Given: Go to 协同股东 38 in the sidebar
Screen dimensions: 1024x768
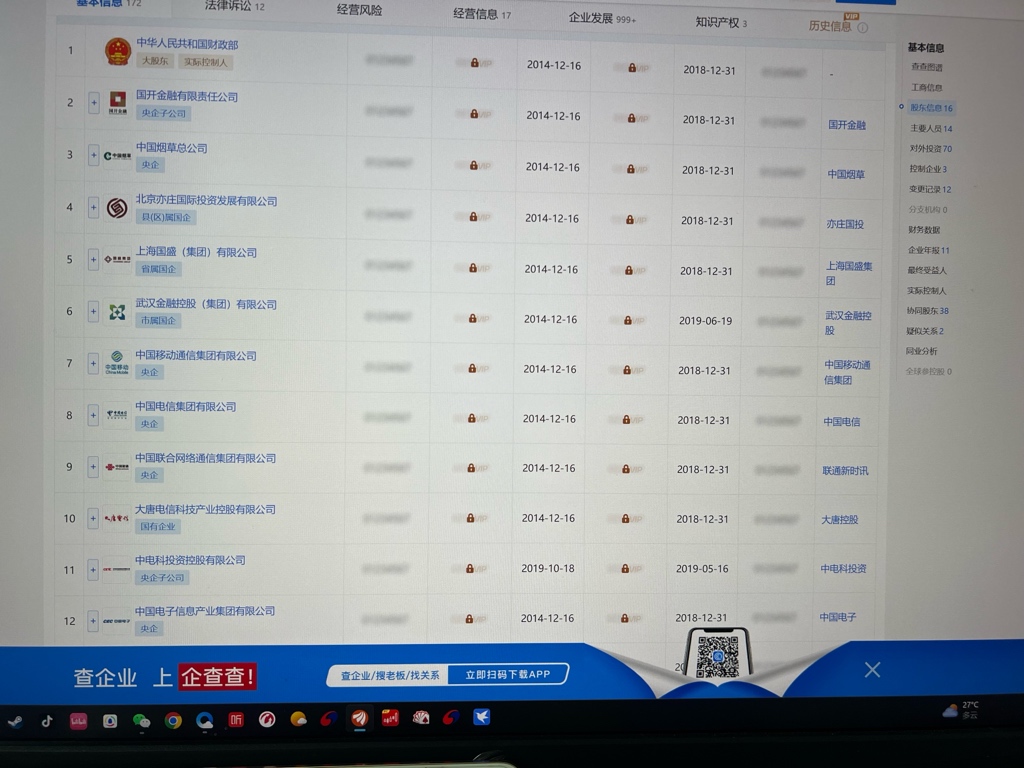Looking at the screenshot, I should coord(927,311).
